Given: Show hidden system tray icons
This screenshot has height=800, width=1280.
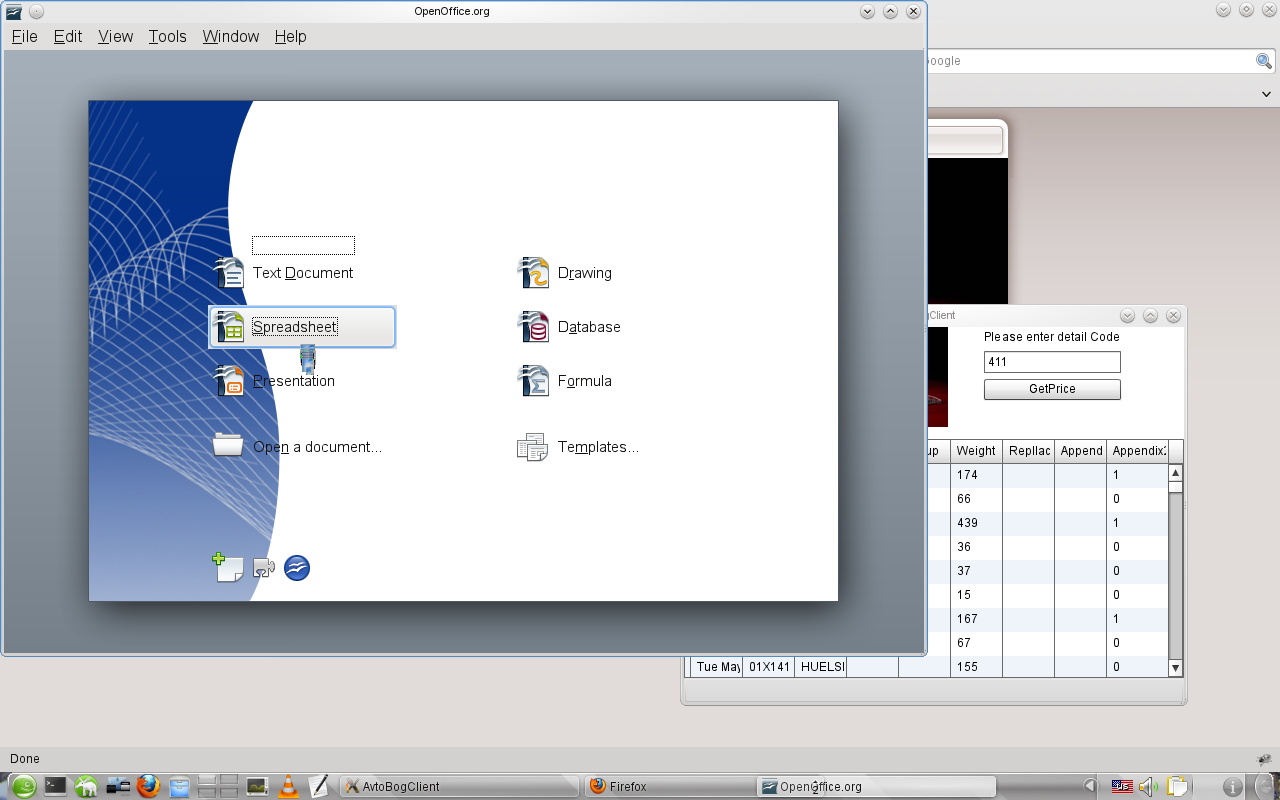Looking at the screenshot, I should coord(1091,787).
